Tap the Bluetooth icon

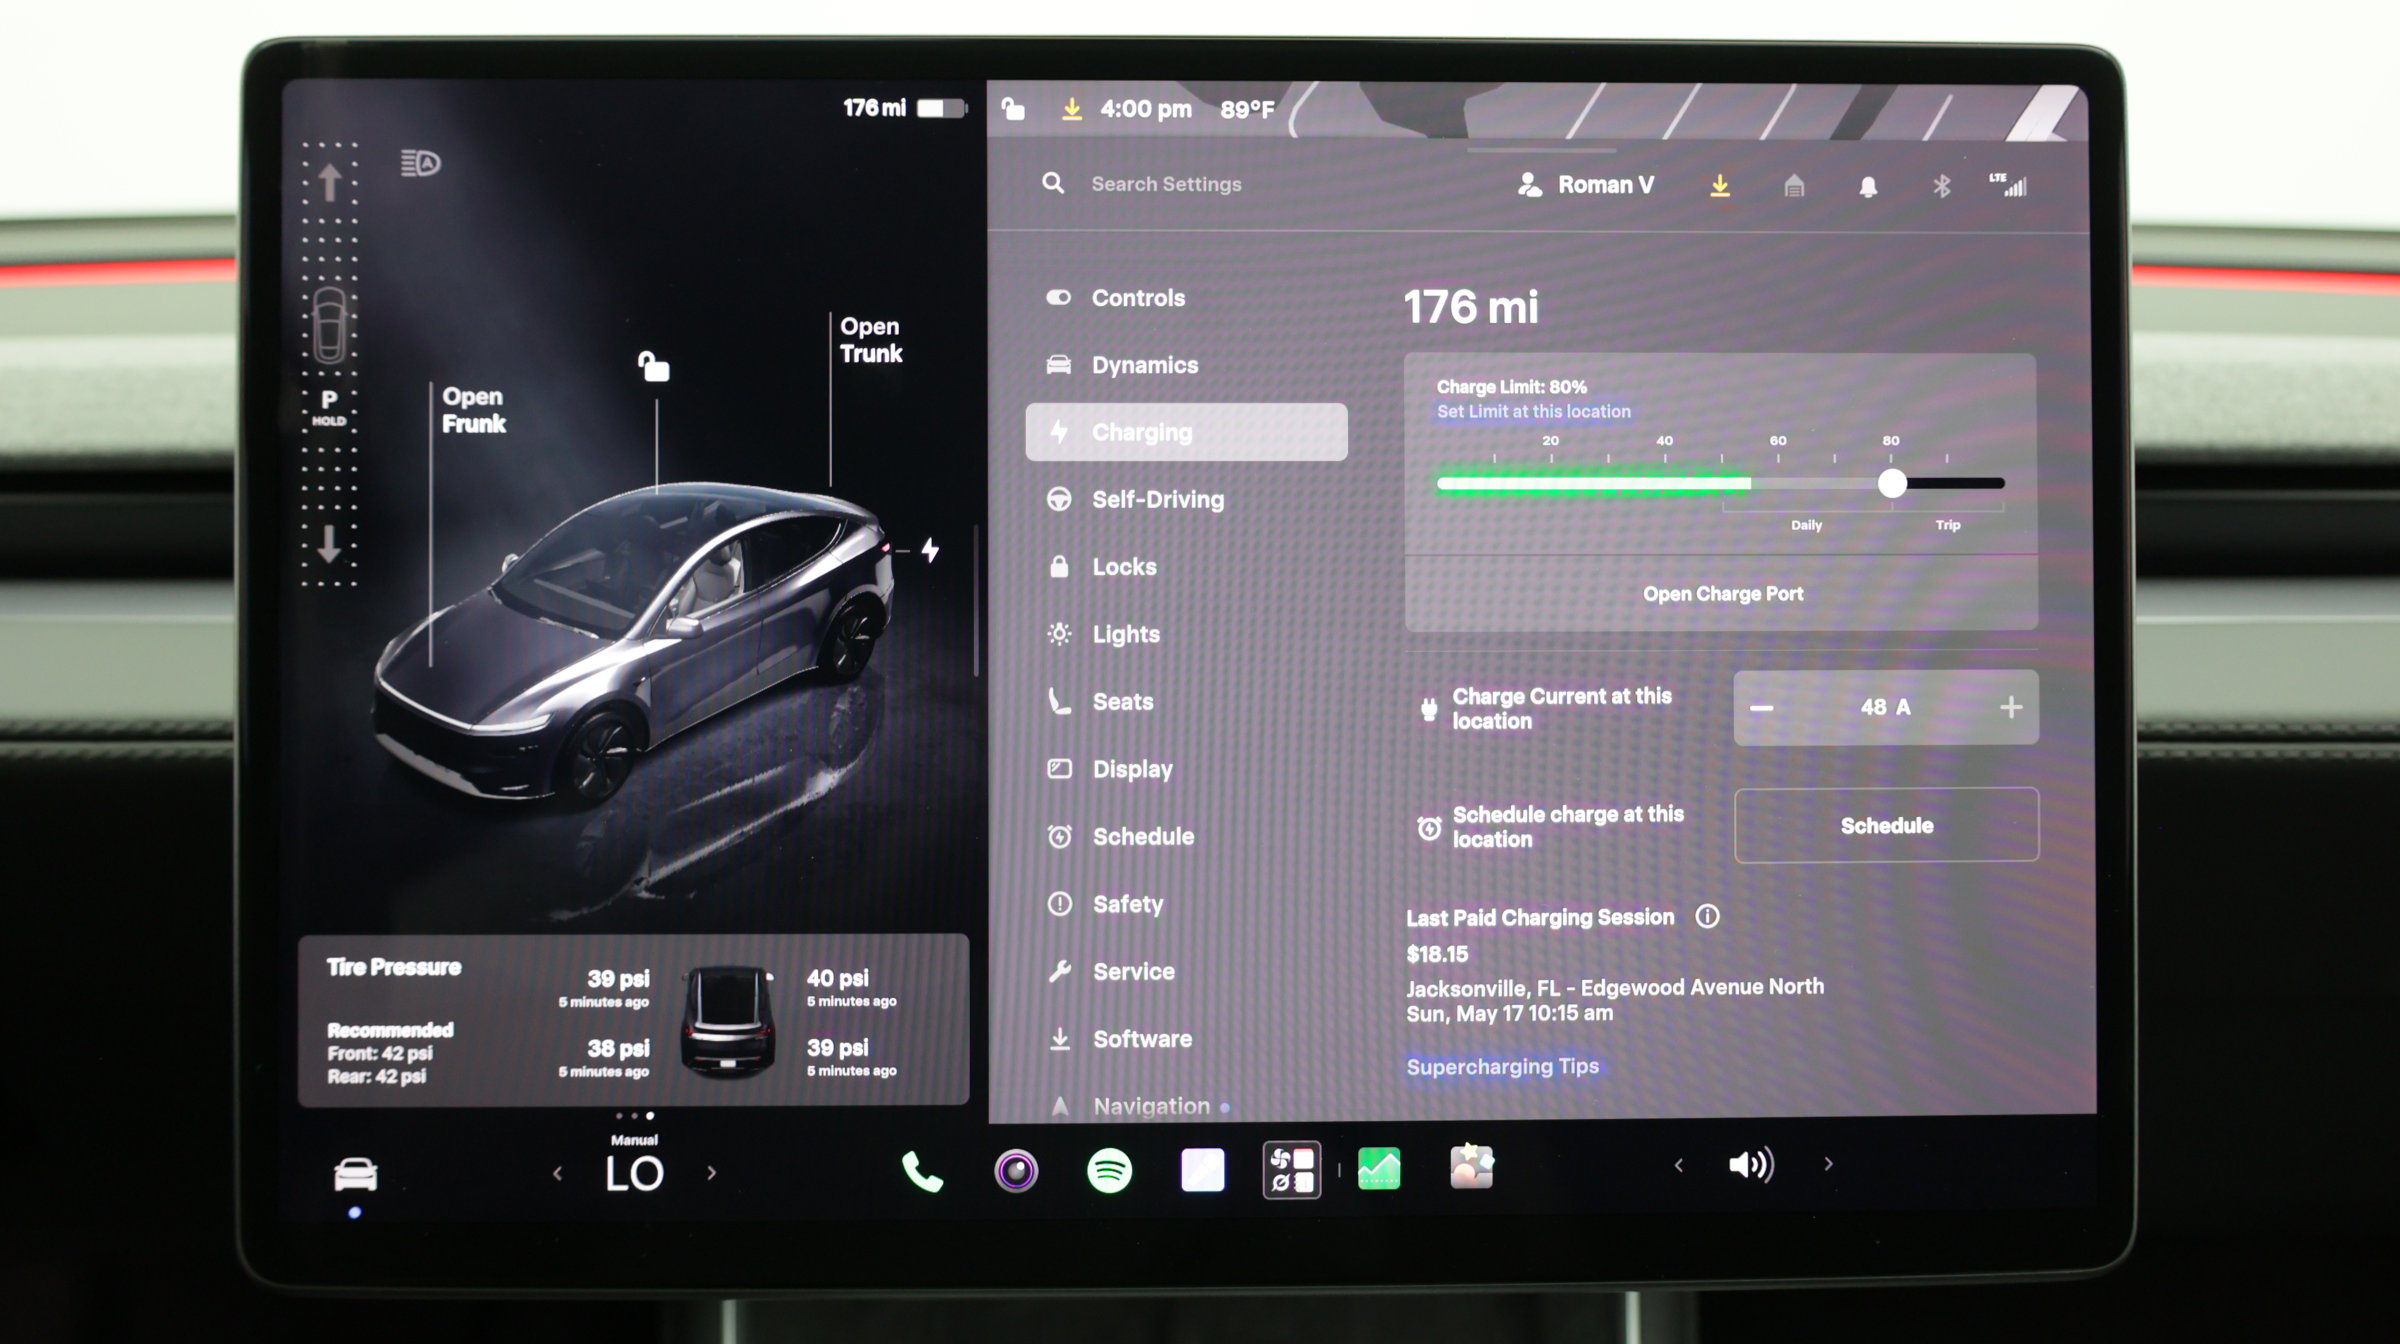(1941, 186)
